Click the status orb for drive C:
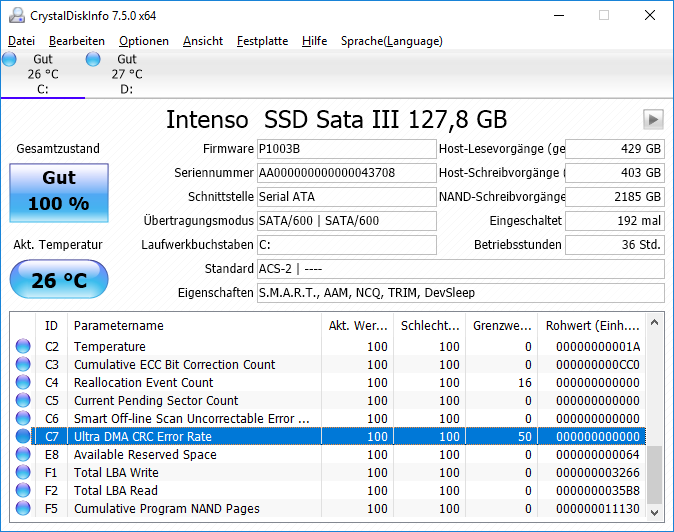674x532 pixels. (9, 59)
